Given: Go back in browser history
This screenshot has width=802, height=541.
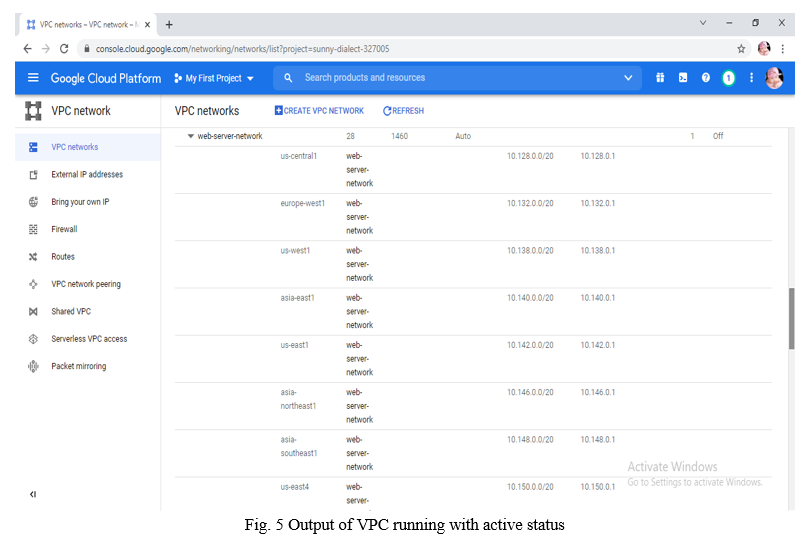Looking at the screenshot, I should [28, 49].
